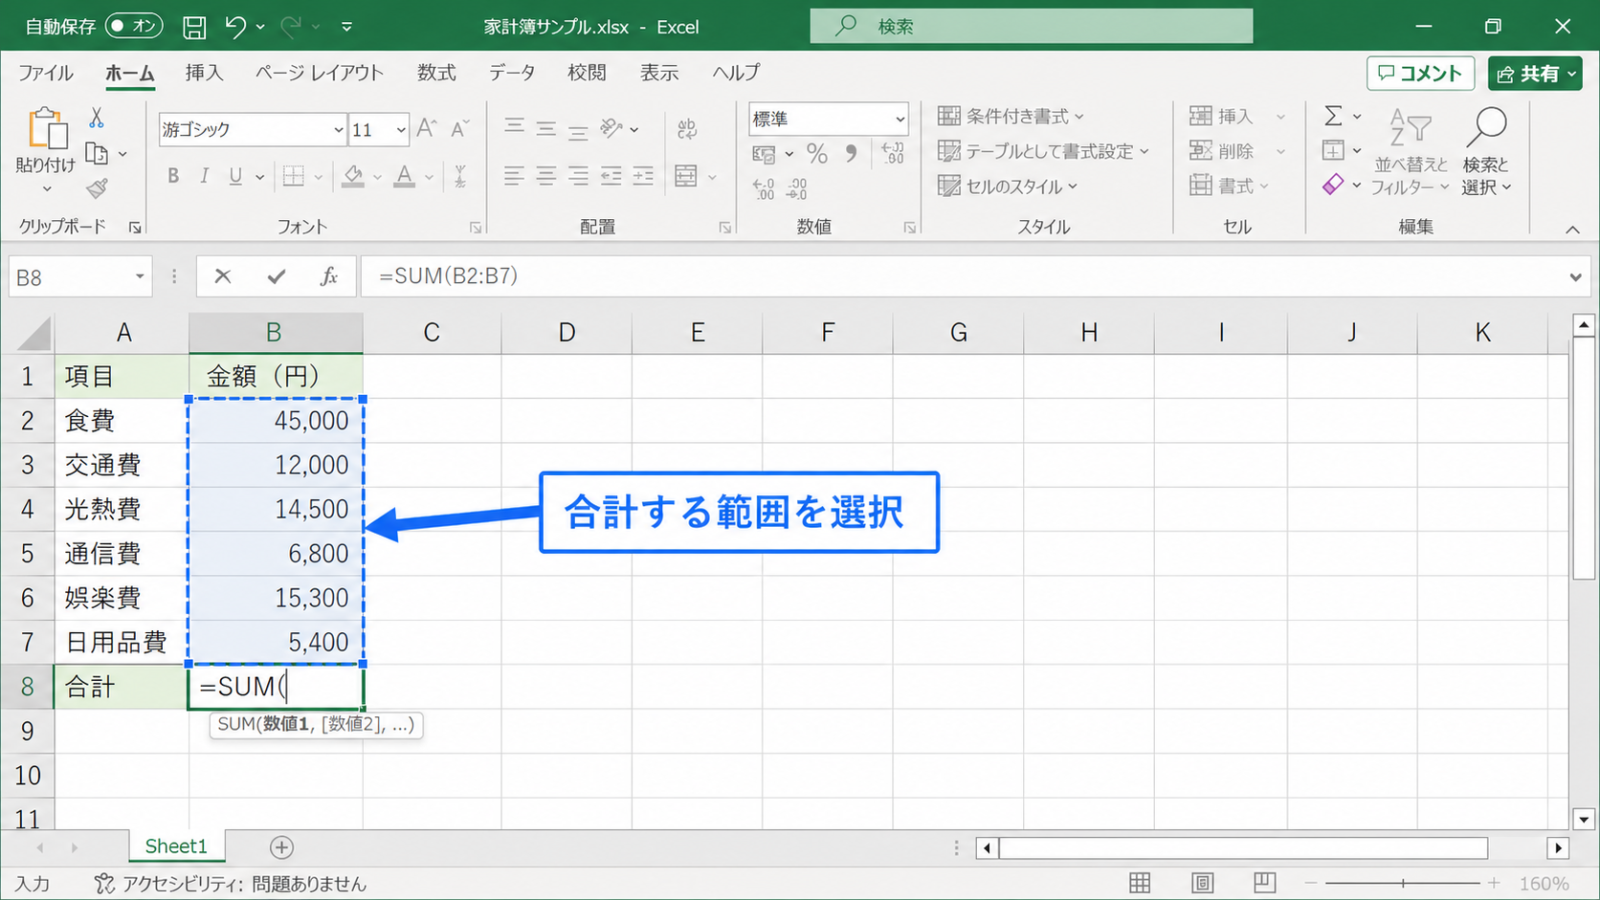Open the number format dropdown 標準
Image resolution: width=1600 pixels, height=900 pixels.
[899, 119]
